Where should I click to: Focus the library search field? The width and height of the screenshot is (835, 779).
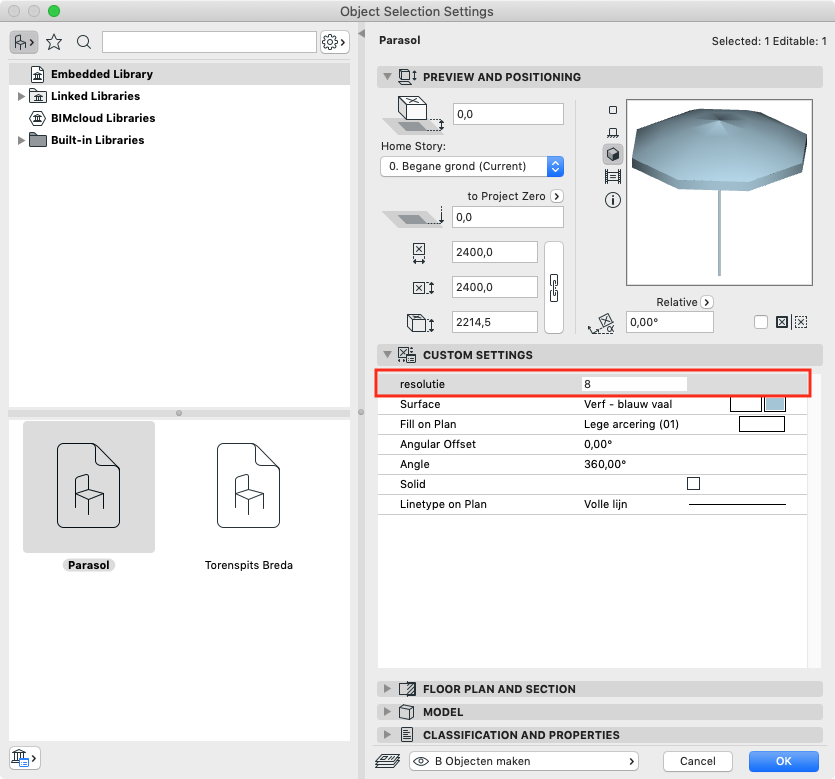(x=209, y=42)
